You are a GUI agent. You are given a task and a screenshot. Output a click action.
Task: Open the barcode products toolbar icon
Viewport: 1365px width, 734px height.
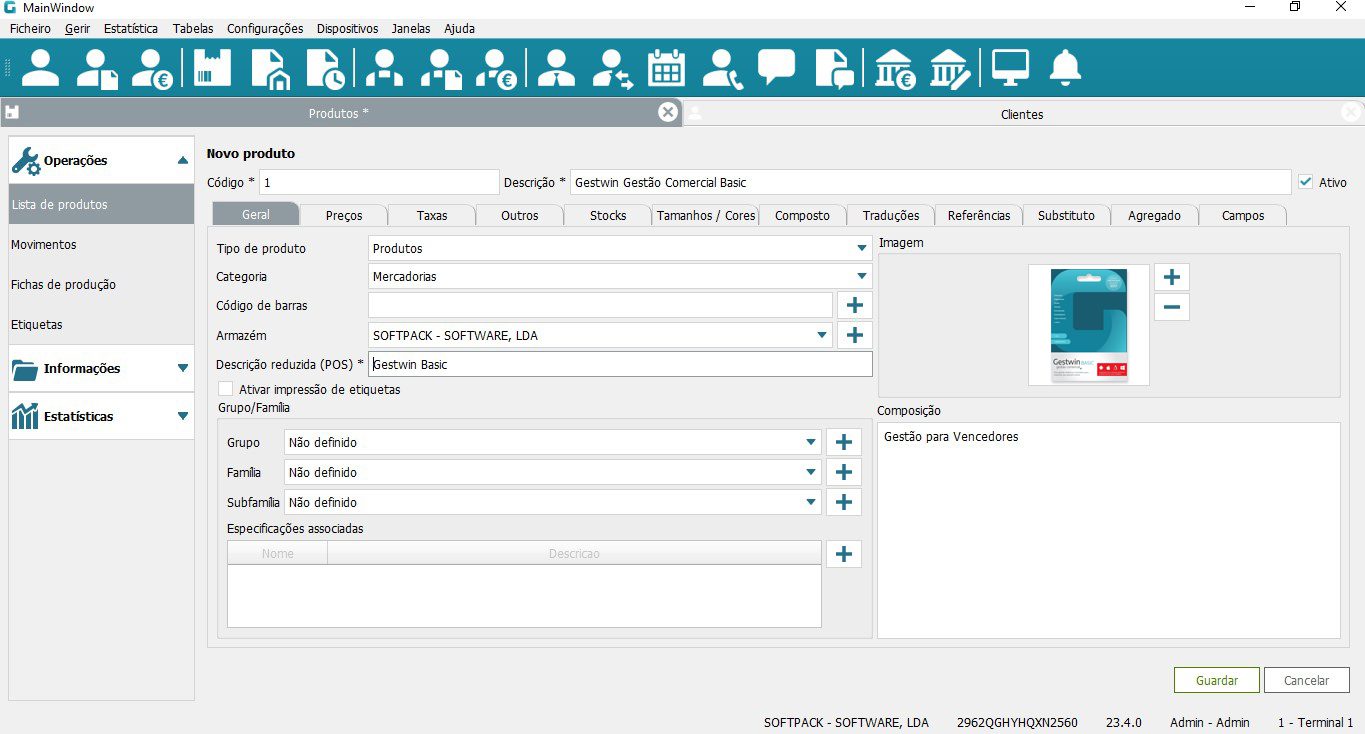click(212, 68)
